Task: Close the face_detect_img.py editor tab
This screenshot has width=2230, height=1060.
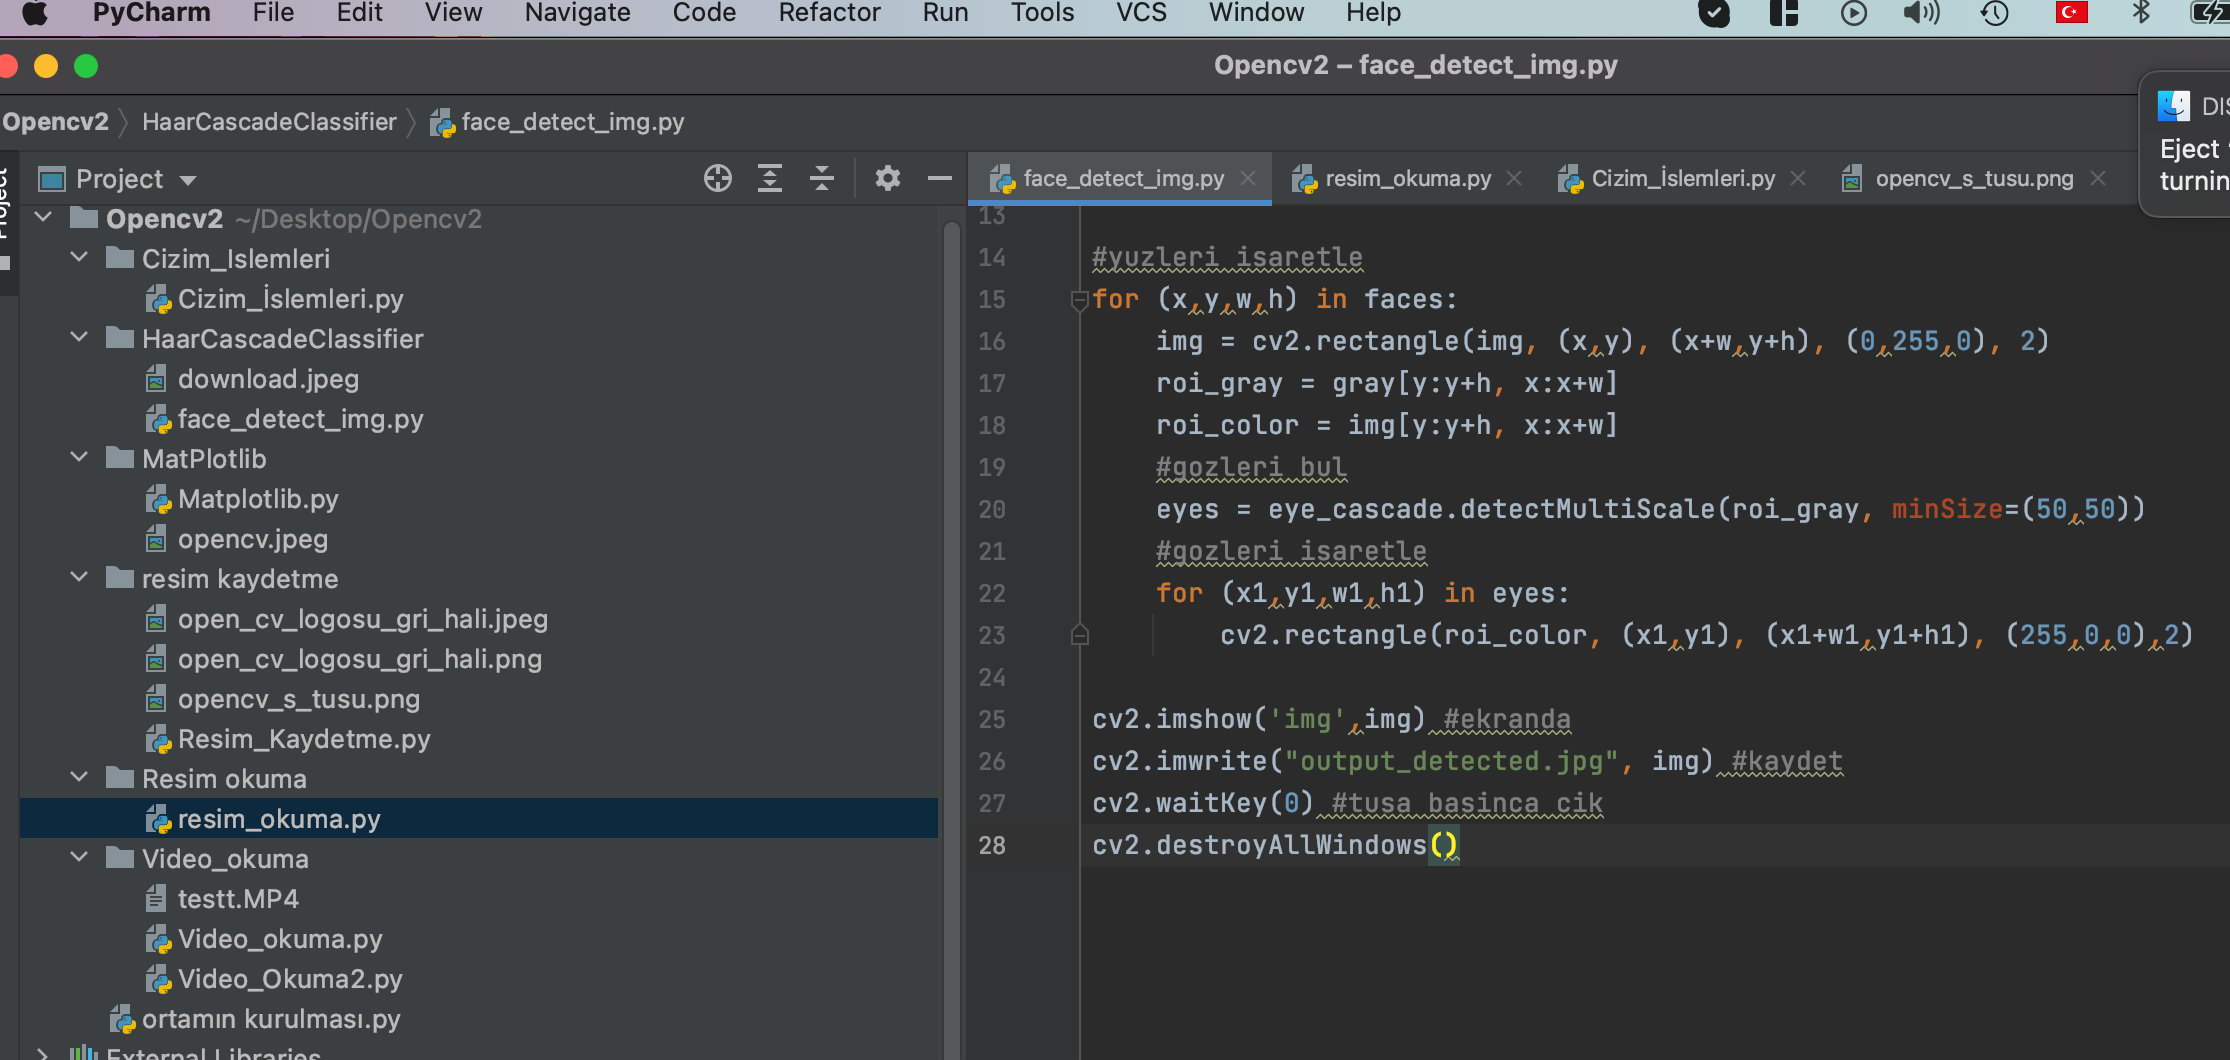Action: (x=1248, y=178)
